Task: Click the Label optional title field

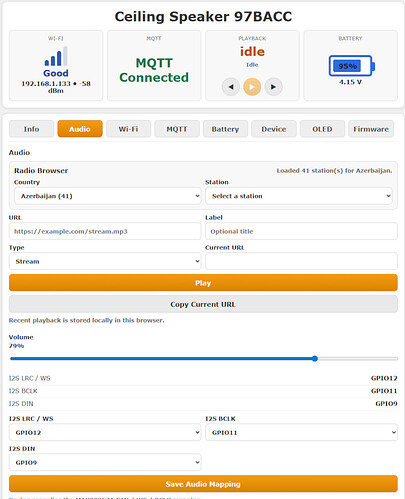Action: pyautogui.click(x=301, y=231)
